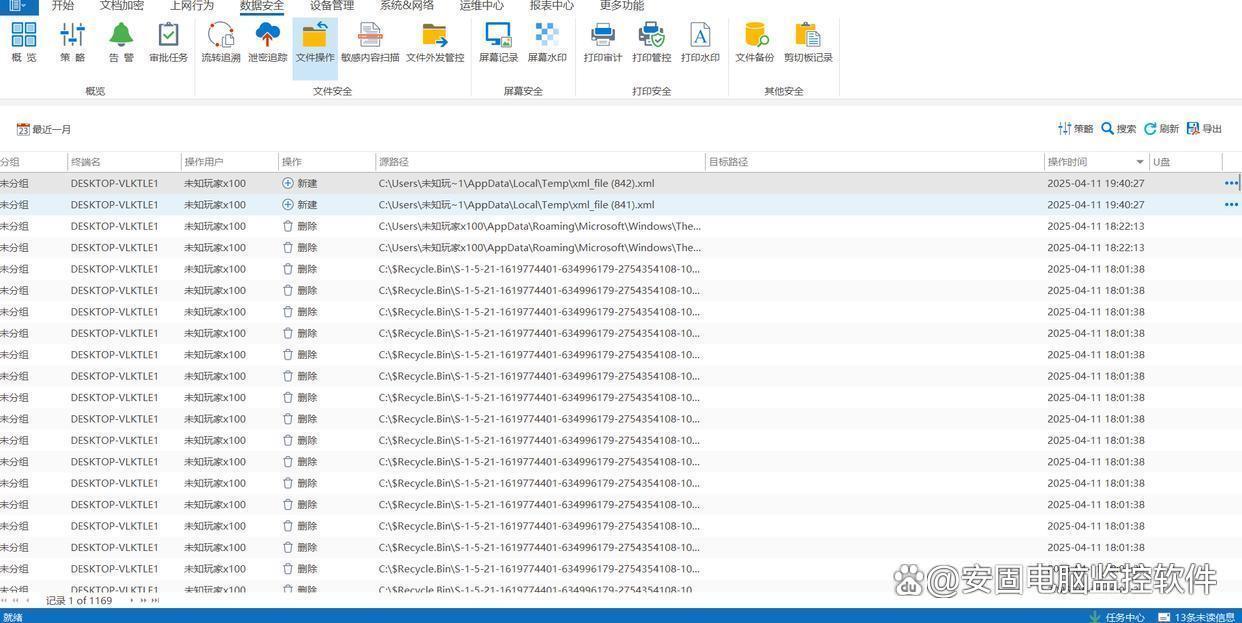This screenshot has width=1242, height=623.
Task: Click the 刷新 refresh button
Action: point(1162,129)
